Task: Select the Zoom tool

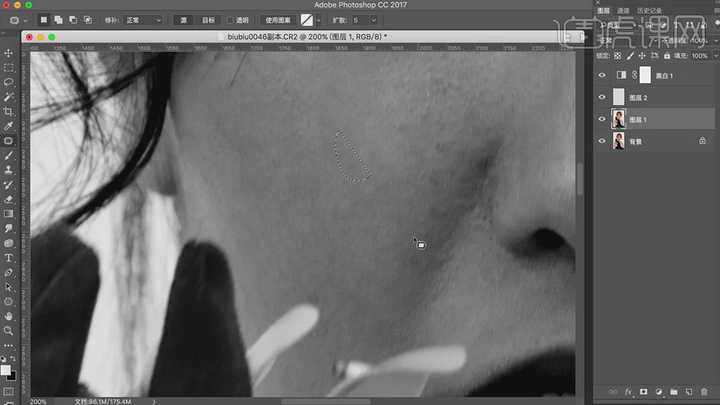Action: (8, 331)
